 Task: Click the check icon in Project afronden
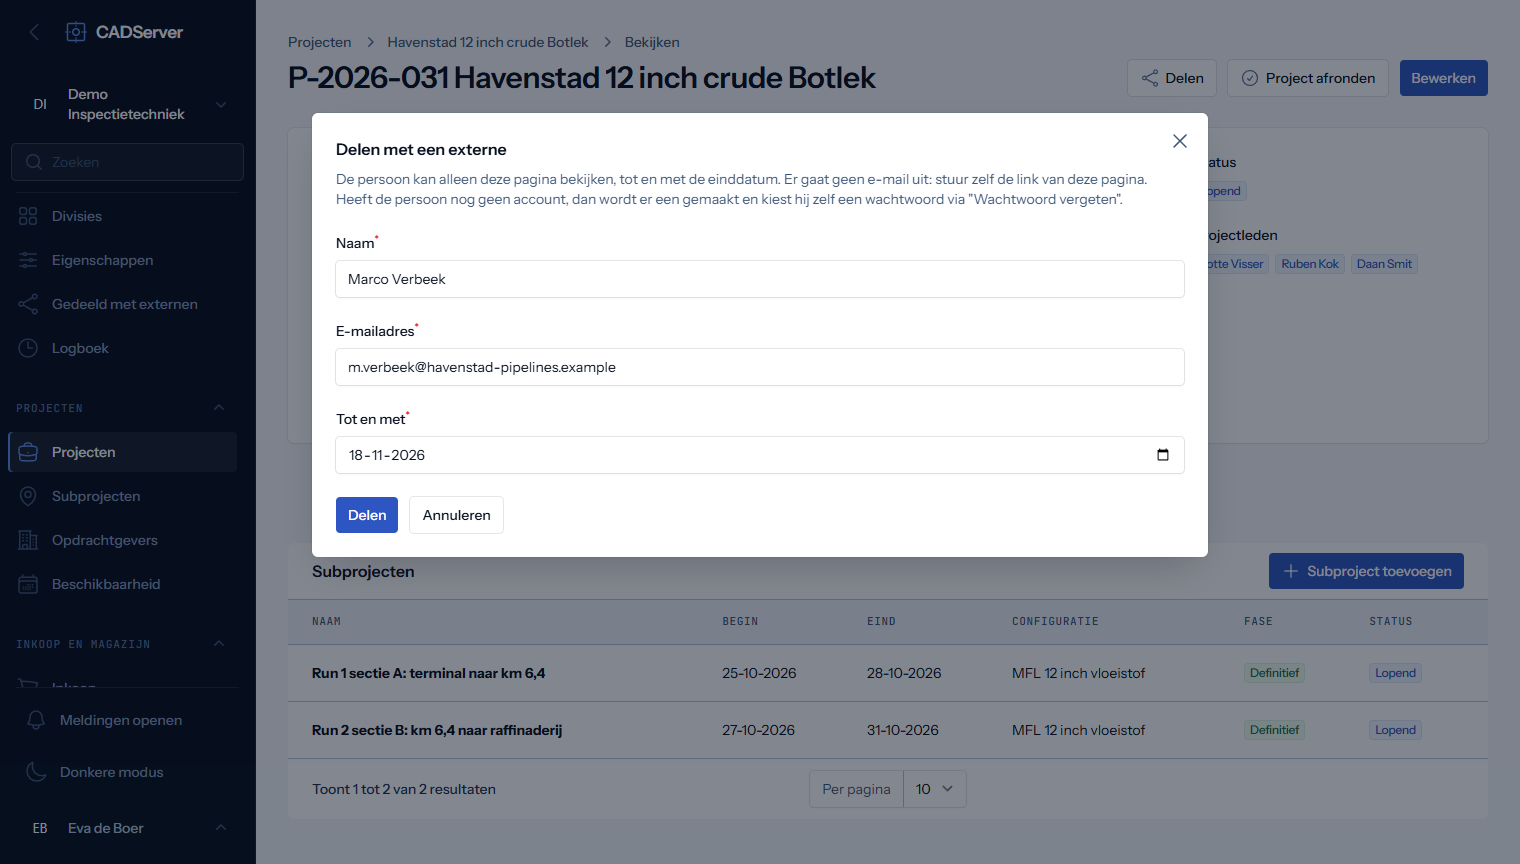tap(1250, 78)
